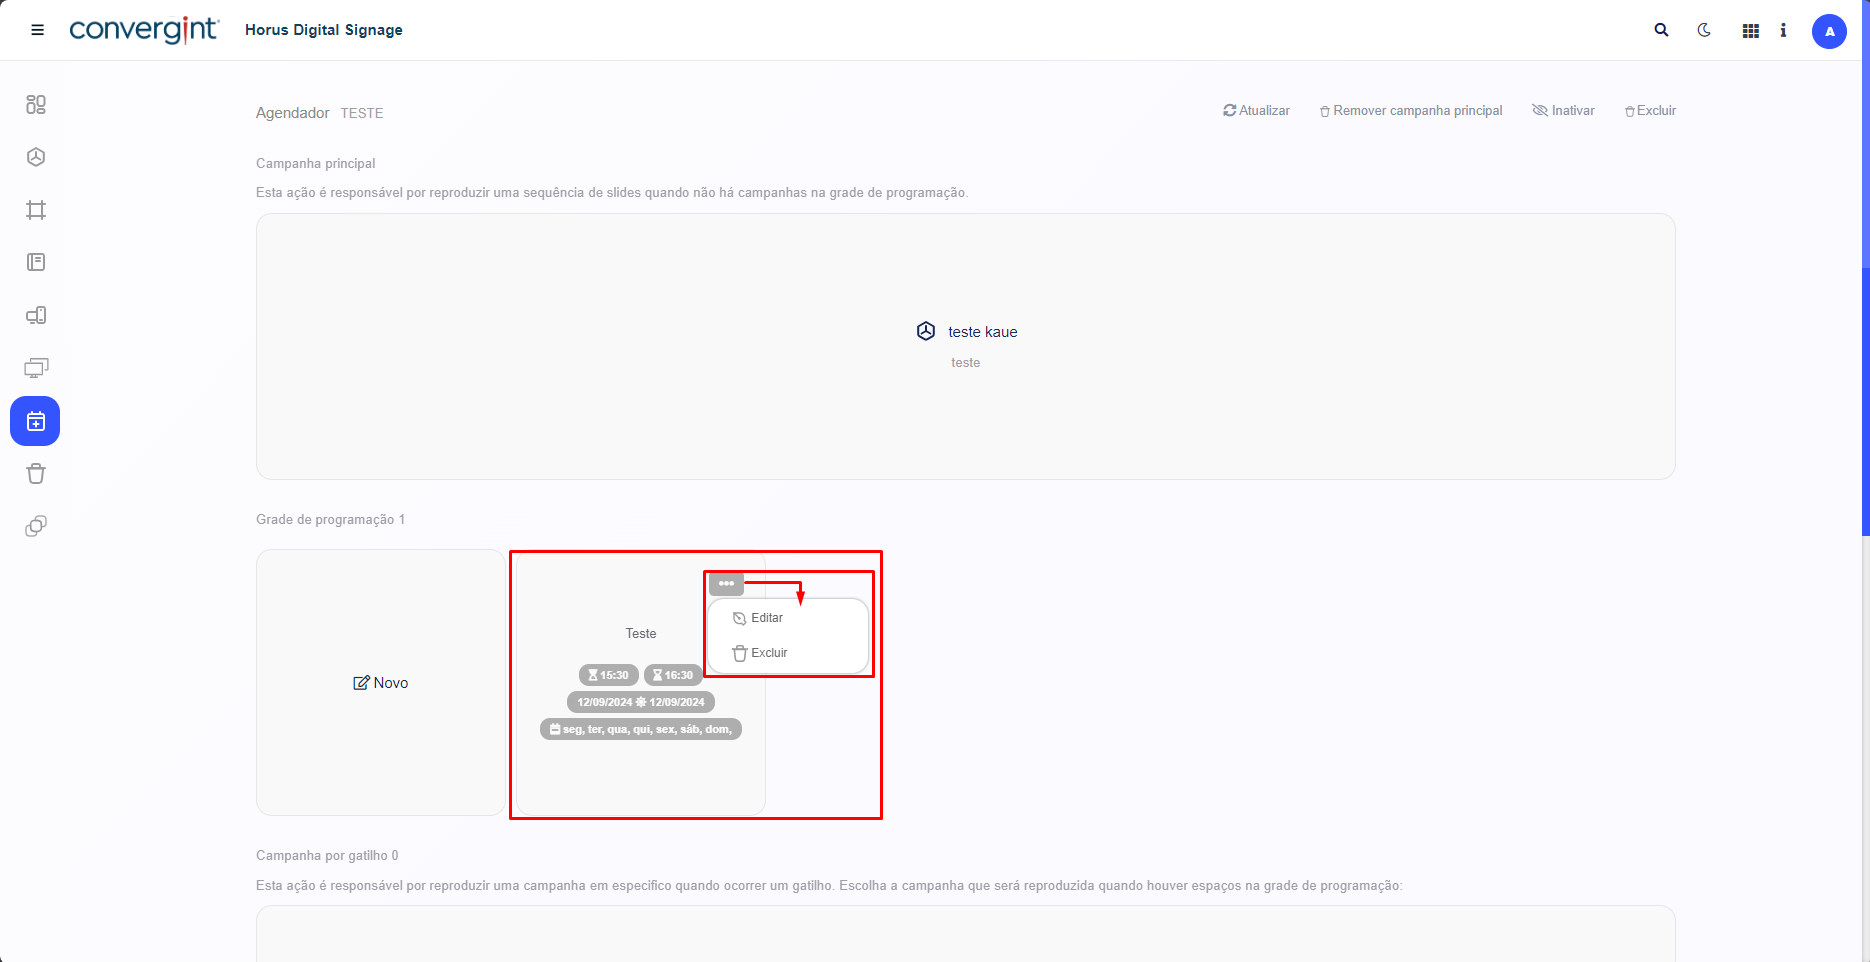
Task: Open the apps grid icon
Action: click(x=1750, y=31)
